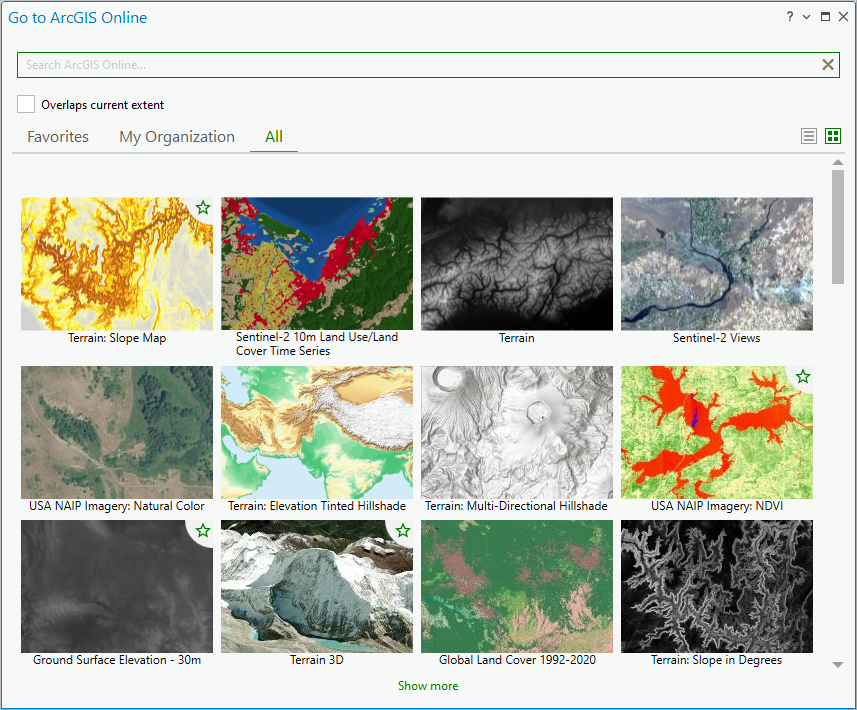Switch to tile grid view icon

832,136
